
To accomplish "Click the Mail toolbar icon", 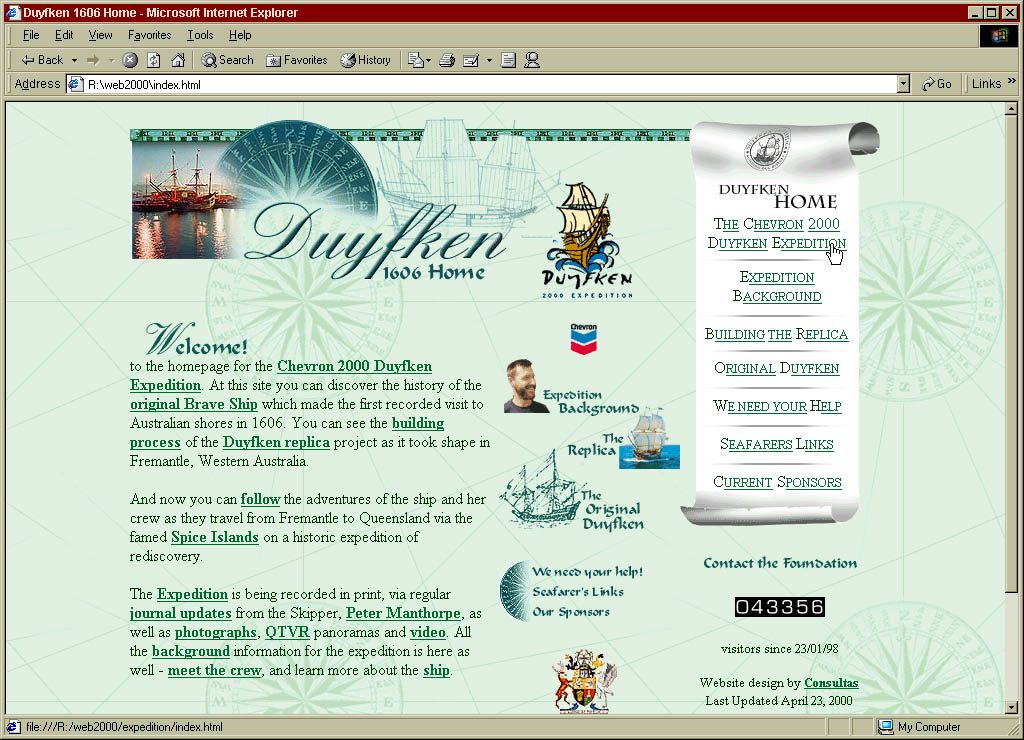I will tap(415, 60).
